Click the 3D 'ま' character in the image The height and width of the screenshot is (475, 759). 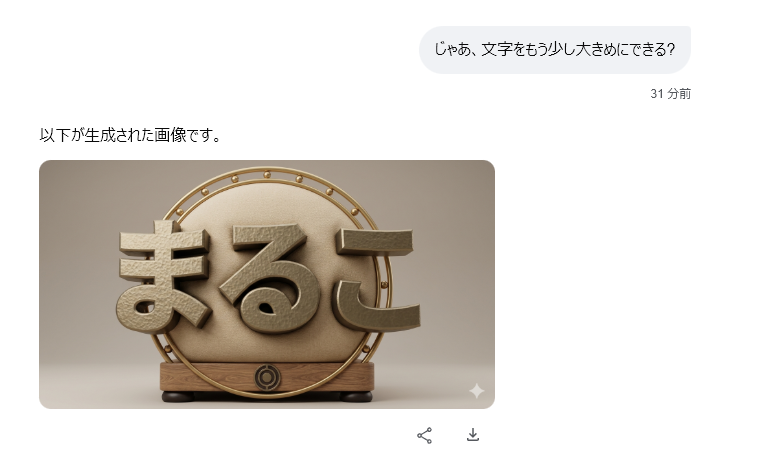pos(164,276)
